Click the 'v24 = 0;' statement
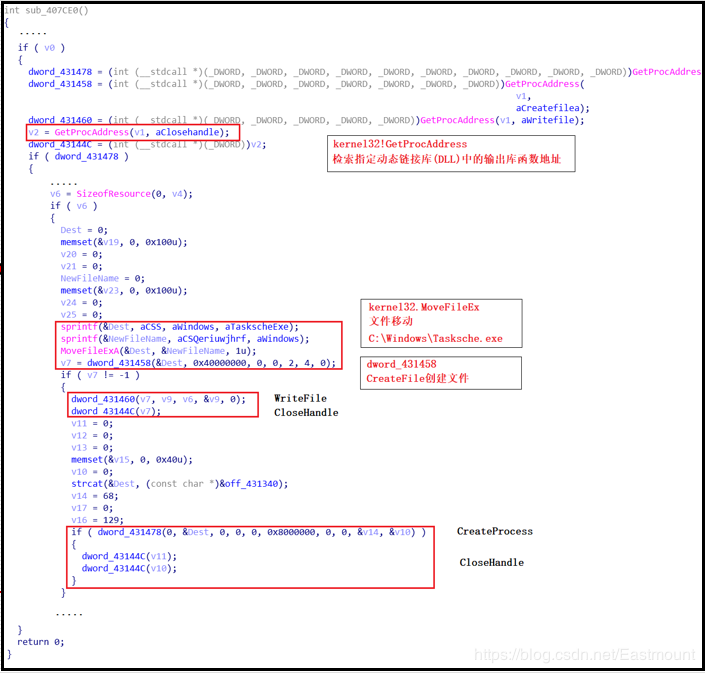The height and width of the screenshot is (673, 705). point(81,303)
